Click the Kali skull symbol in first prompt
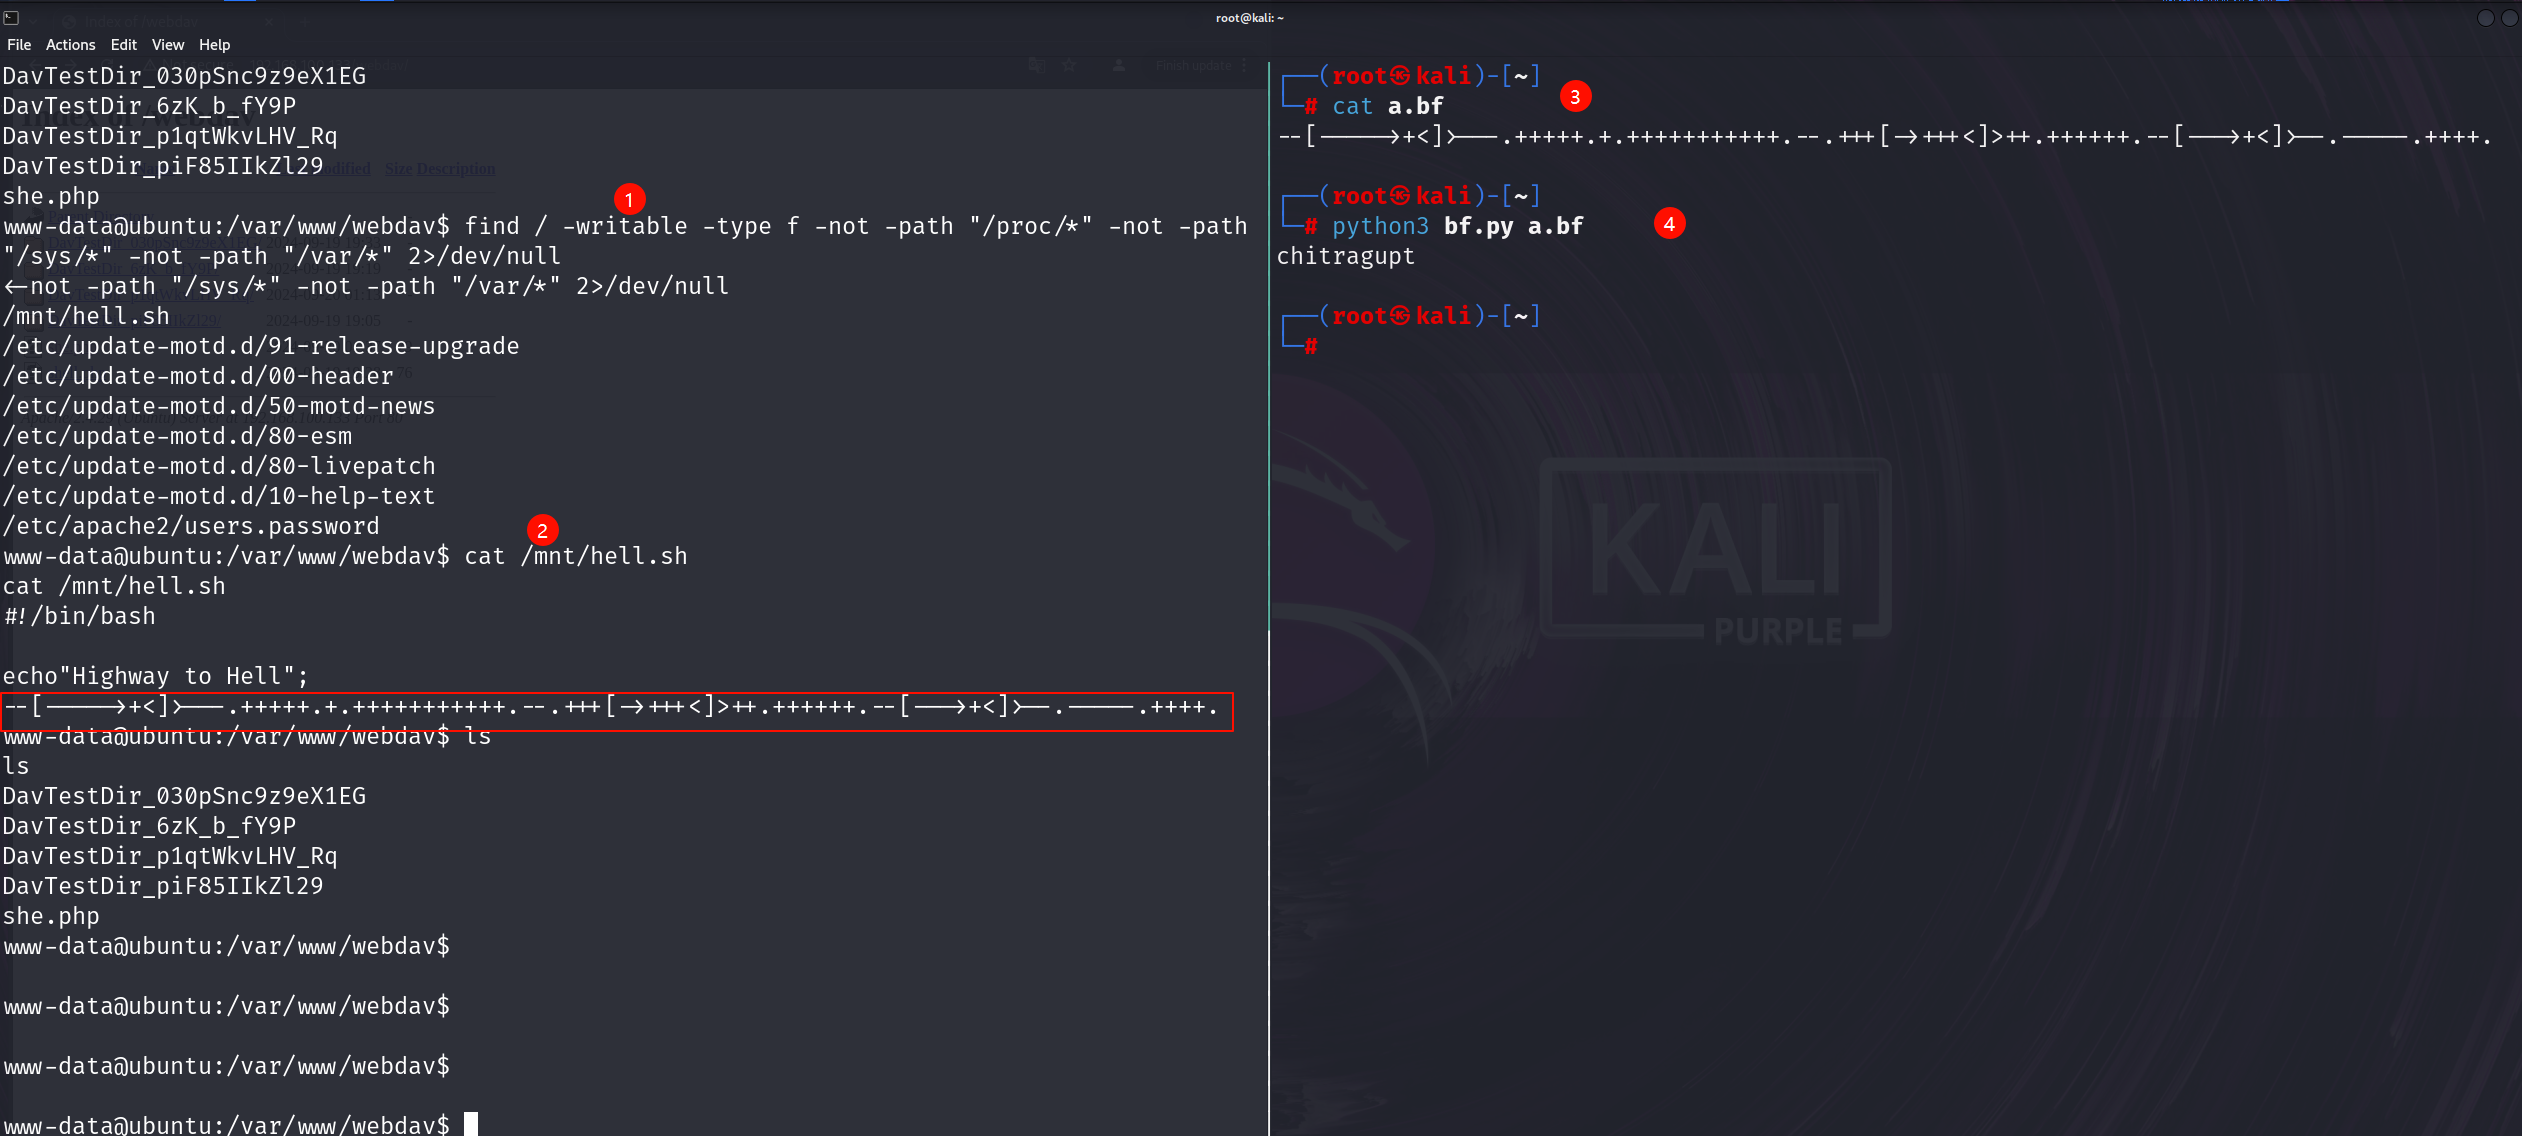The width and height of the screenshot is (2522, 1136). [1400, 76]
